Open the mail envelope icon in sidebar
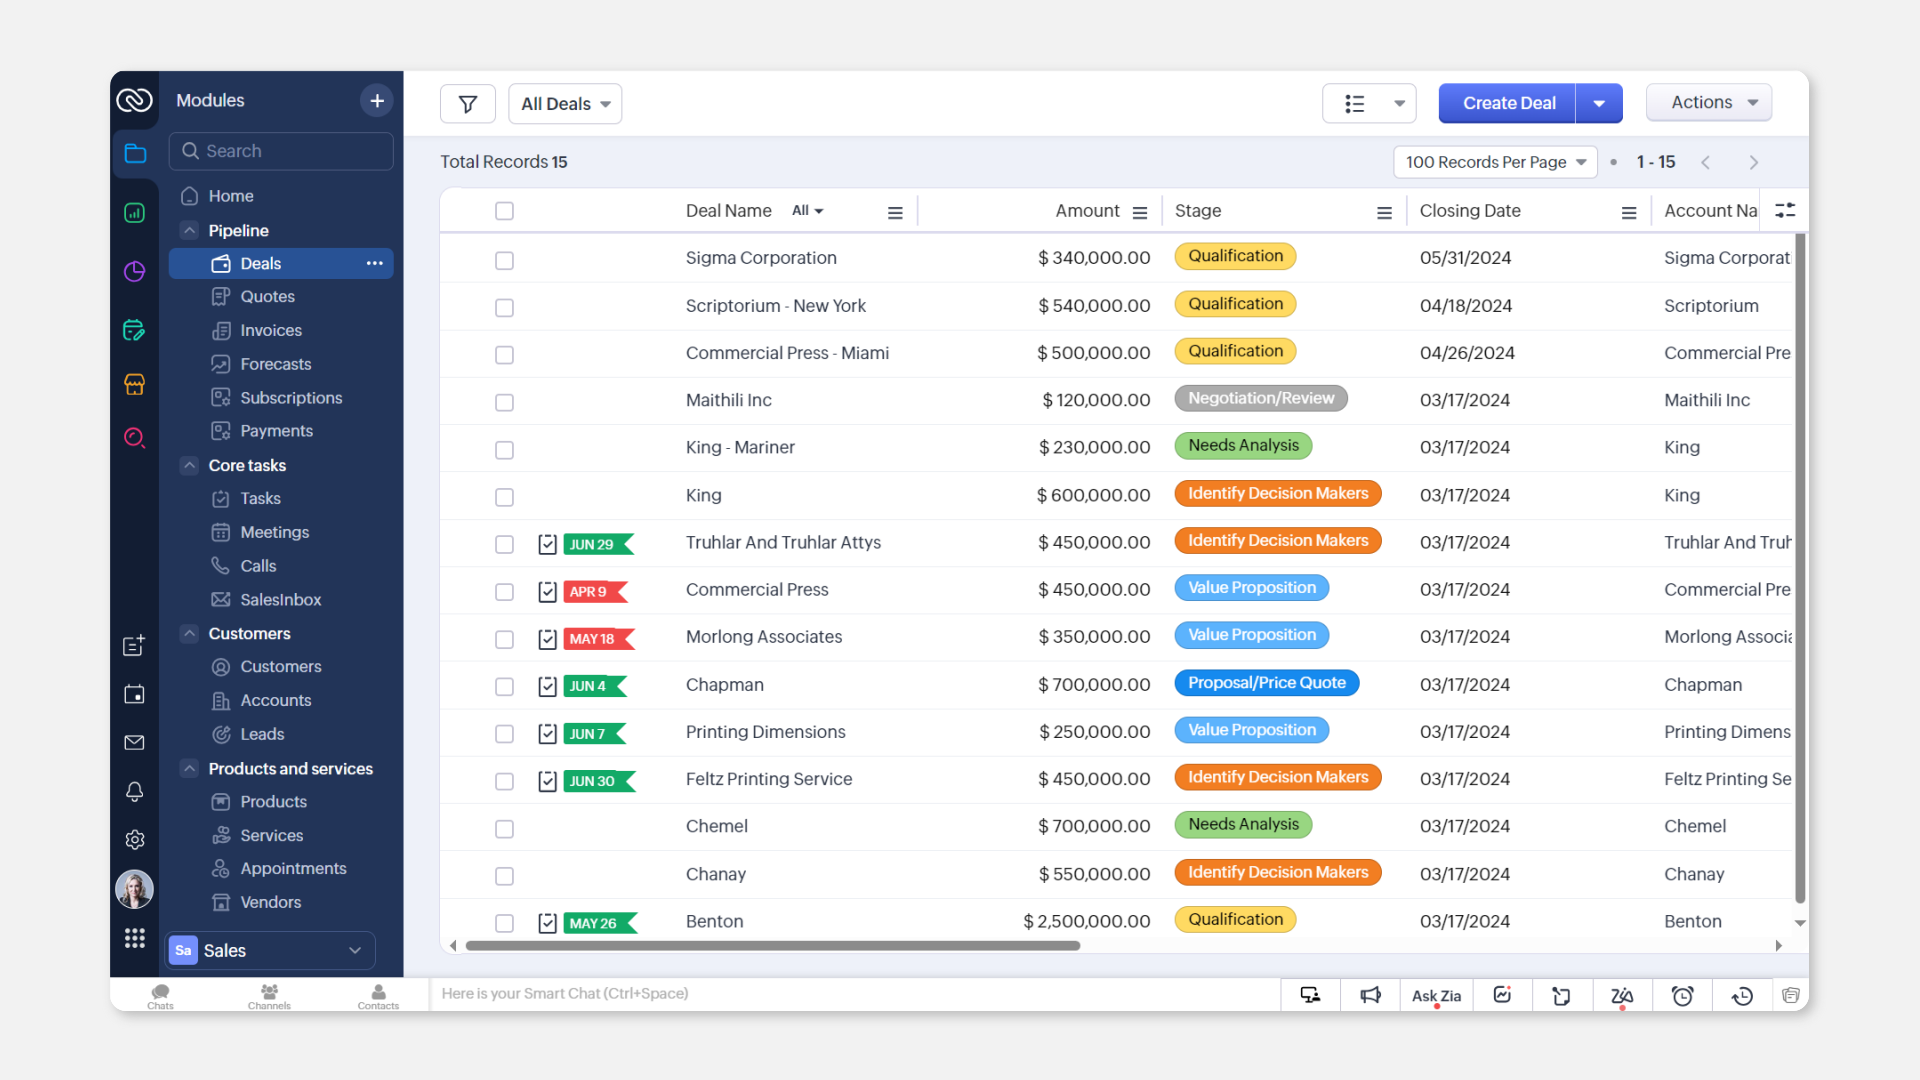The image size is (1920, 1080). (x=135, y=742)
